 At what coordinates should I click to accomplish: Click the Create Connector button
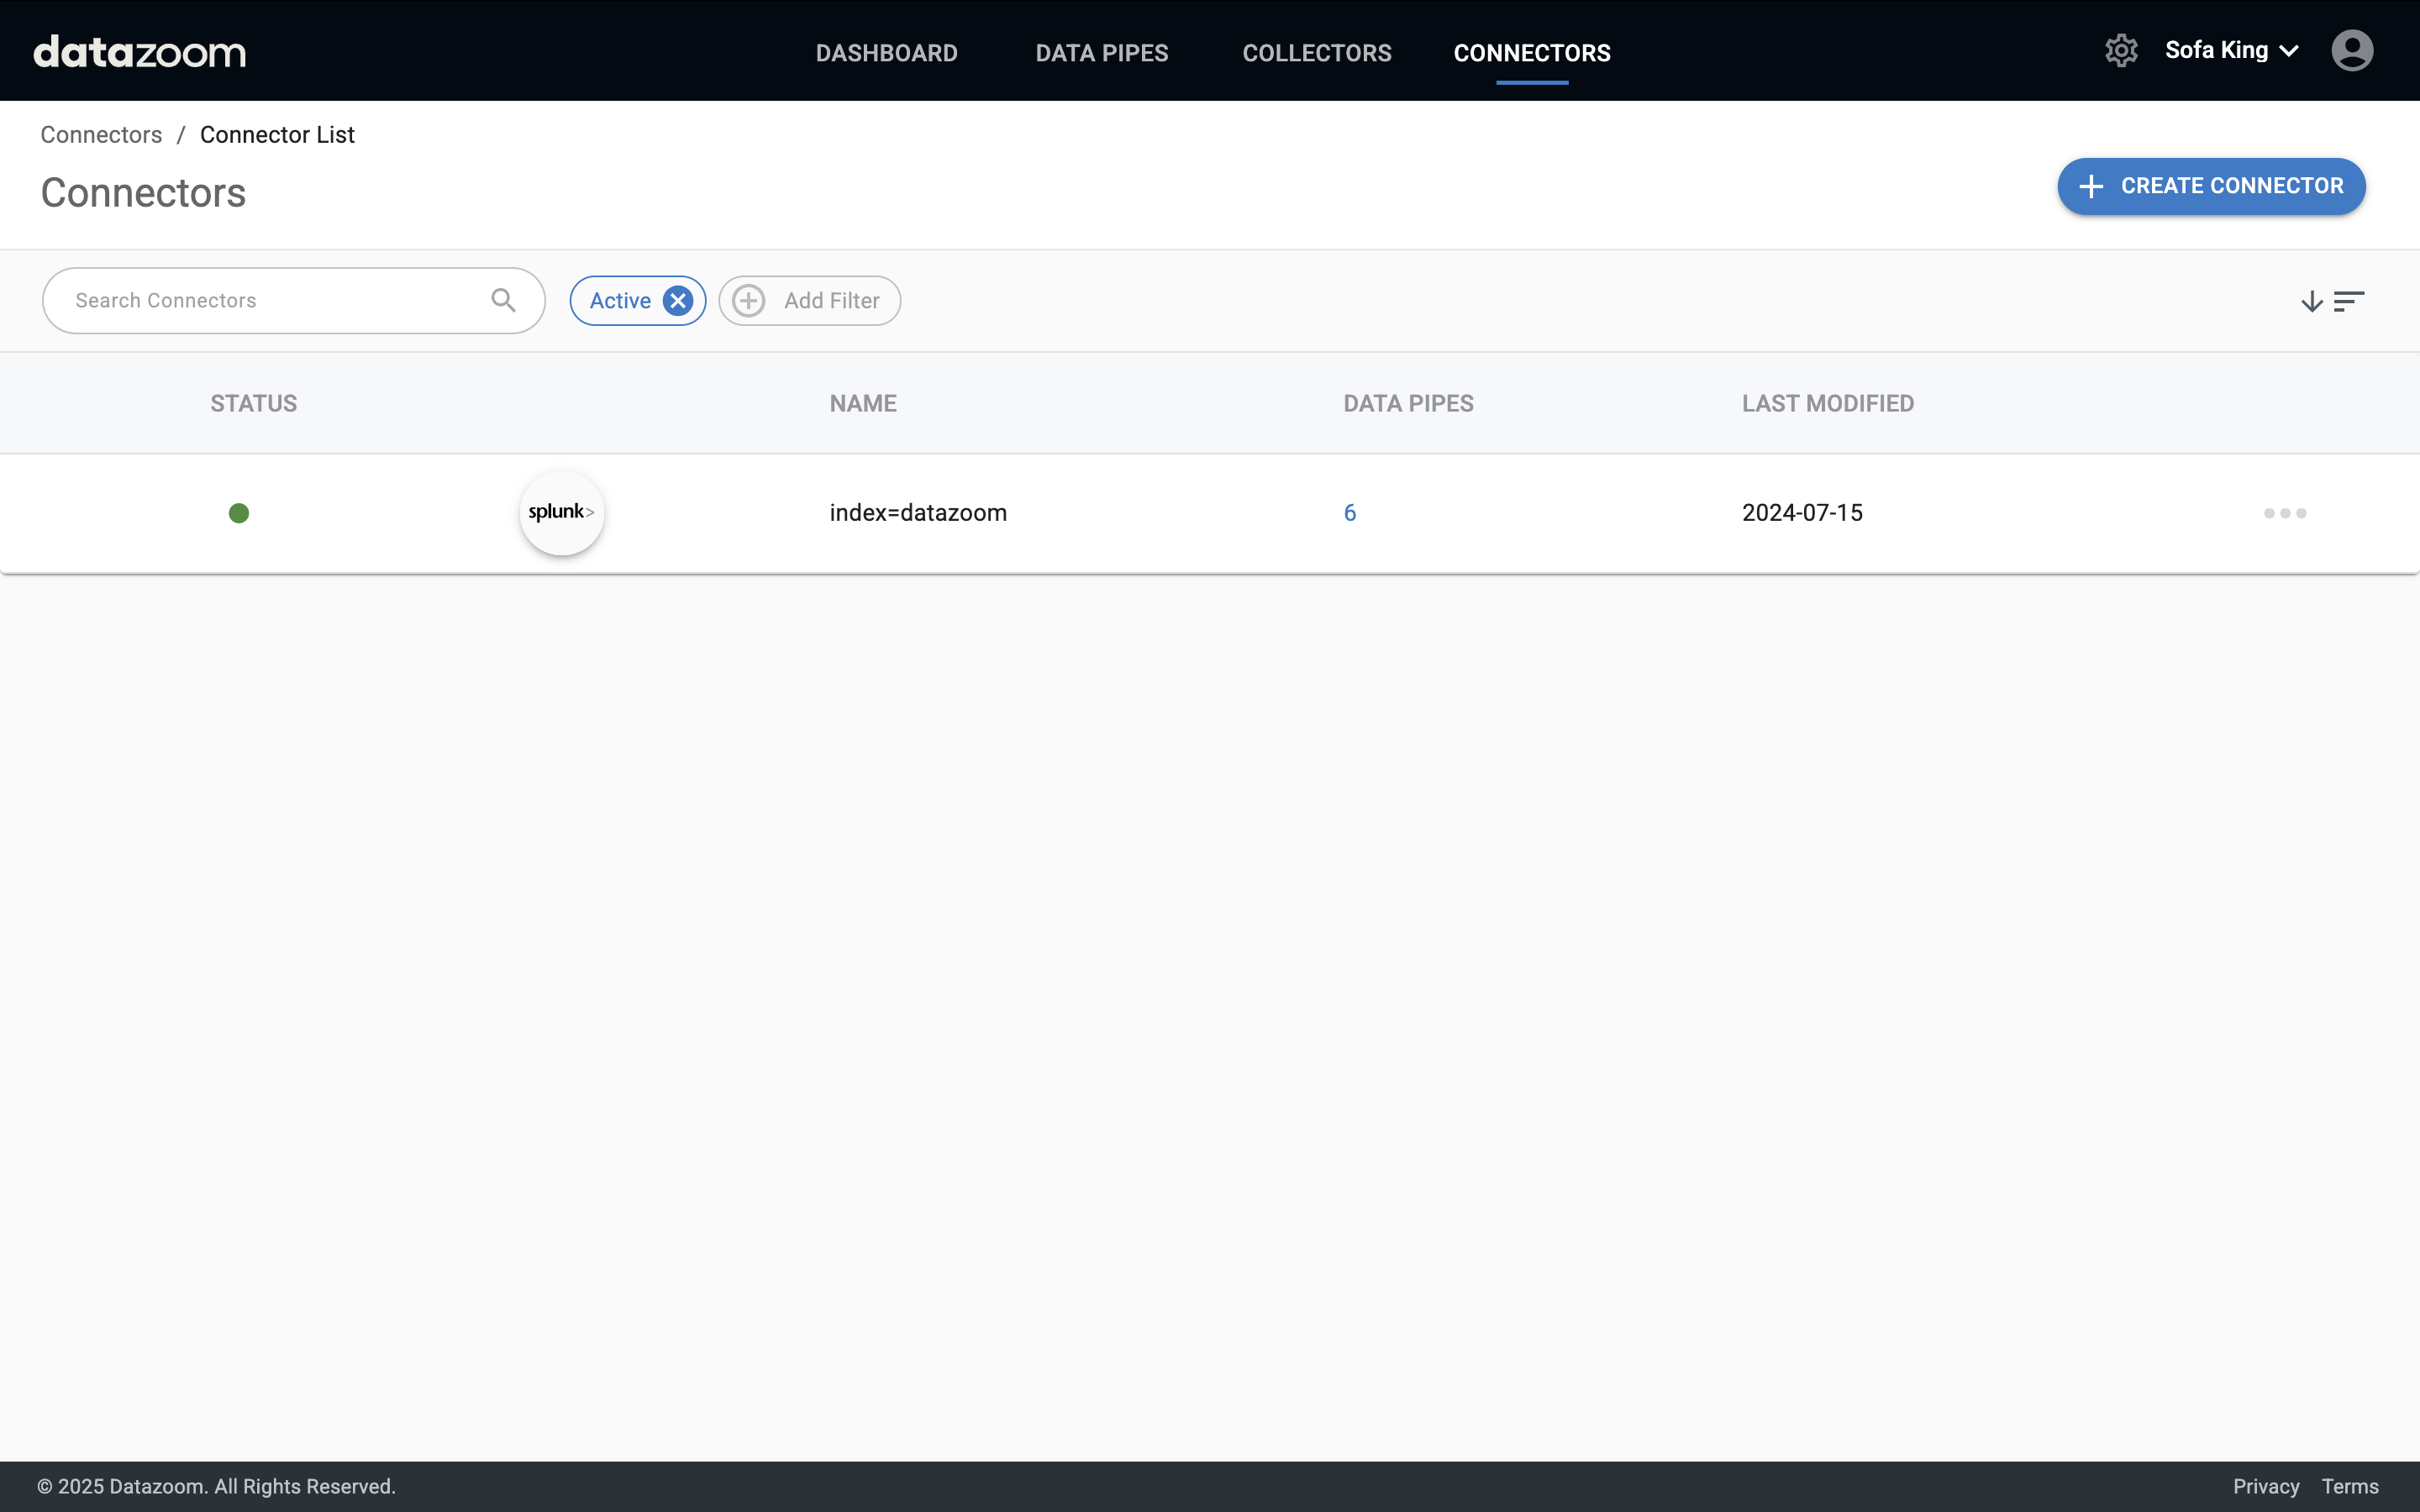[x=2211, y=186]
